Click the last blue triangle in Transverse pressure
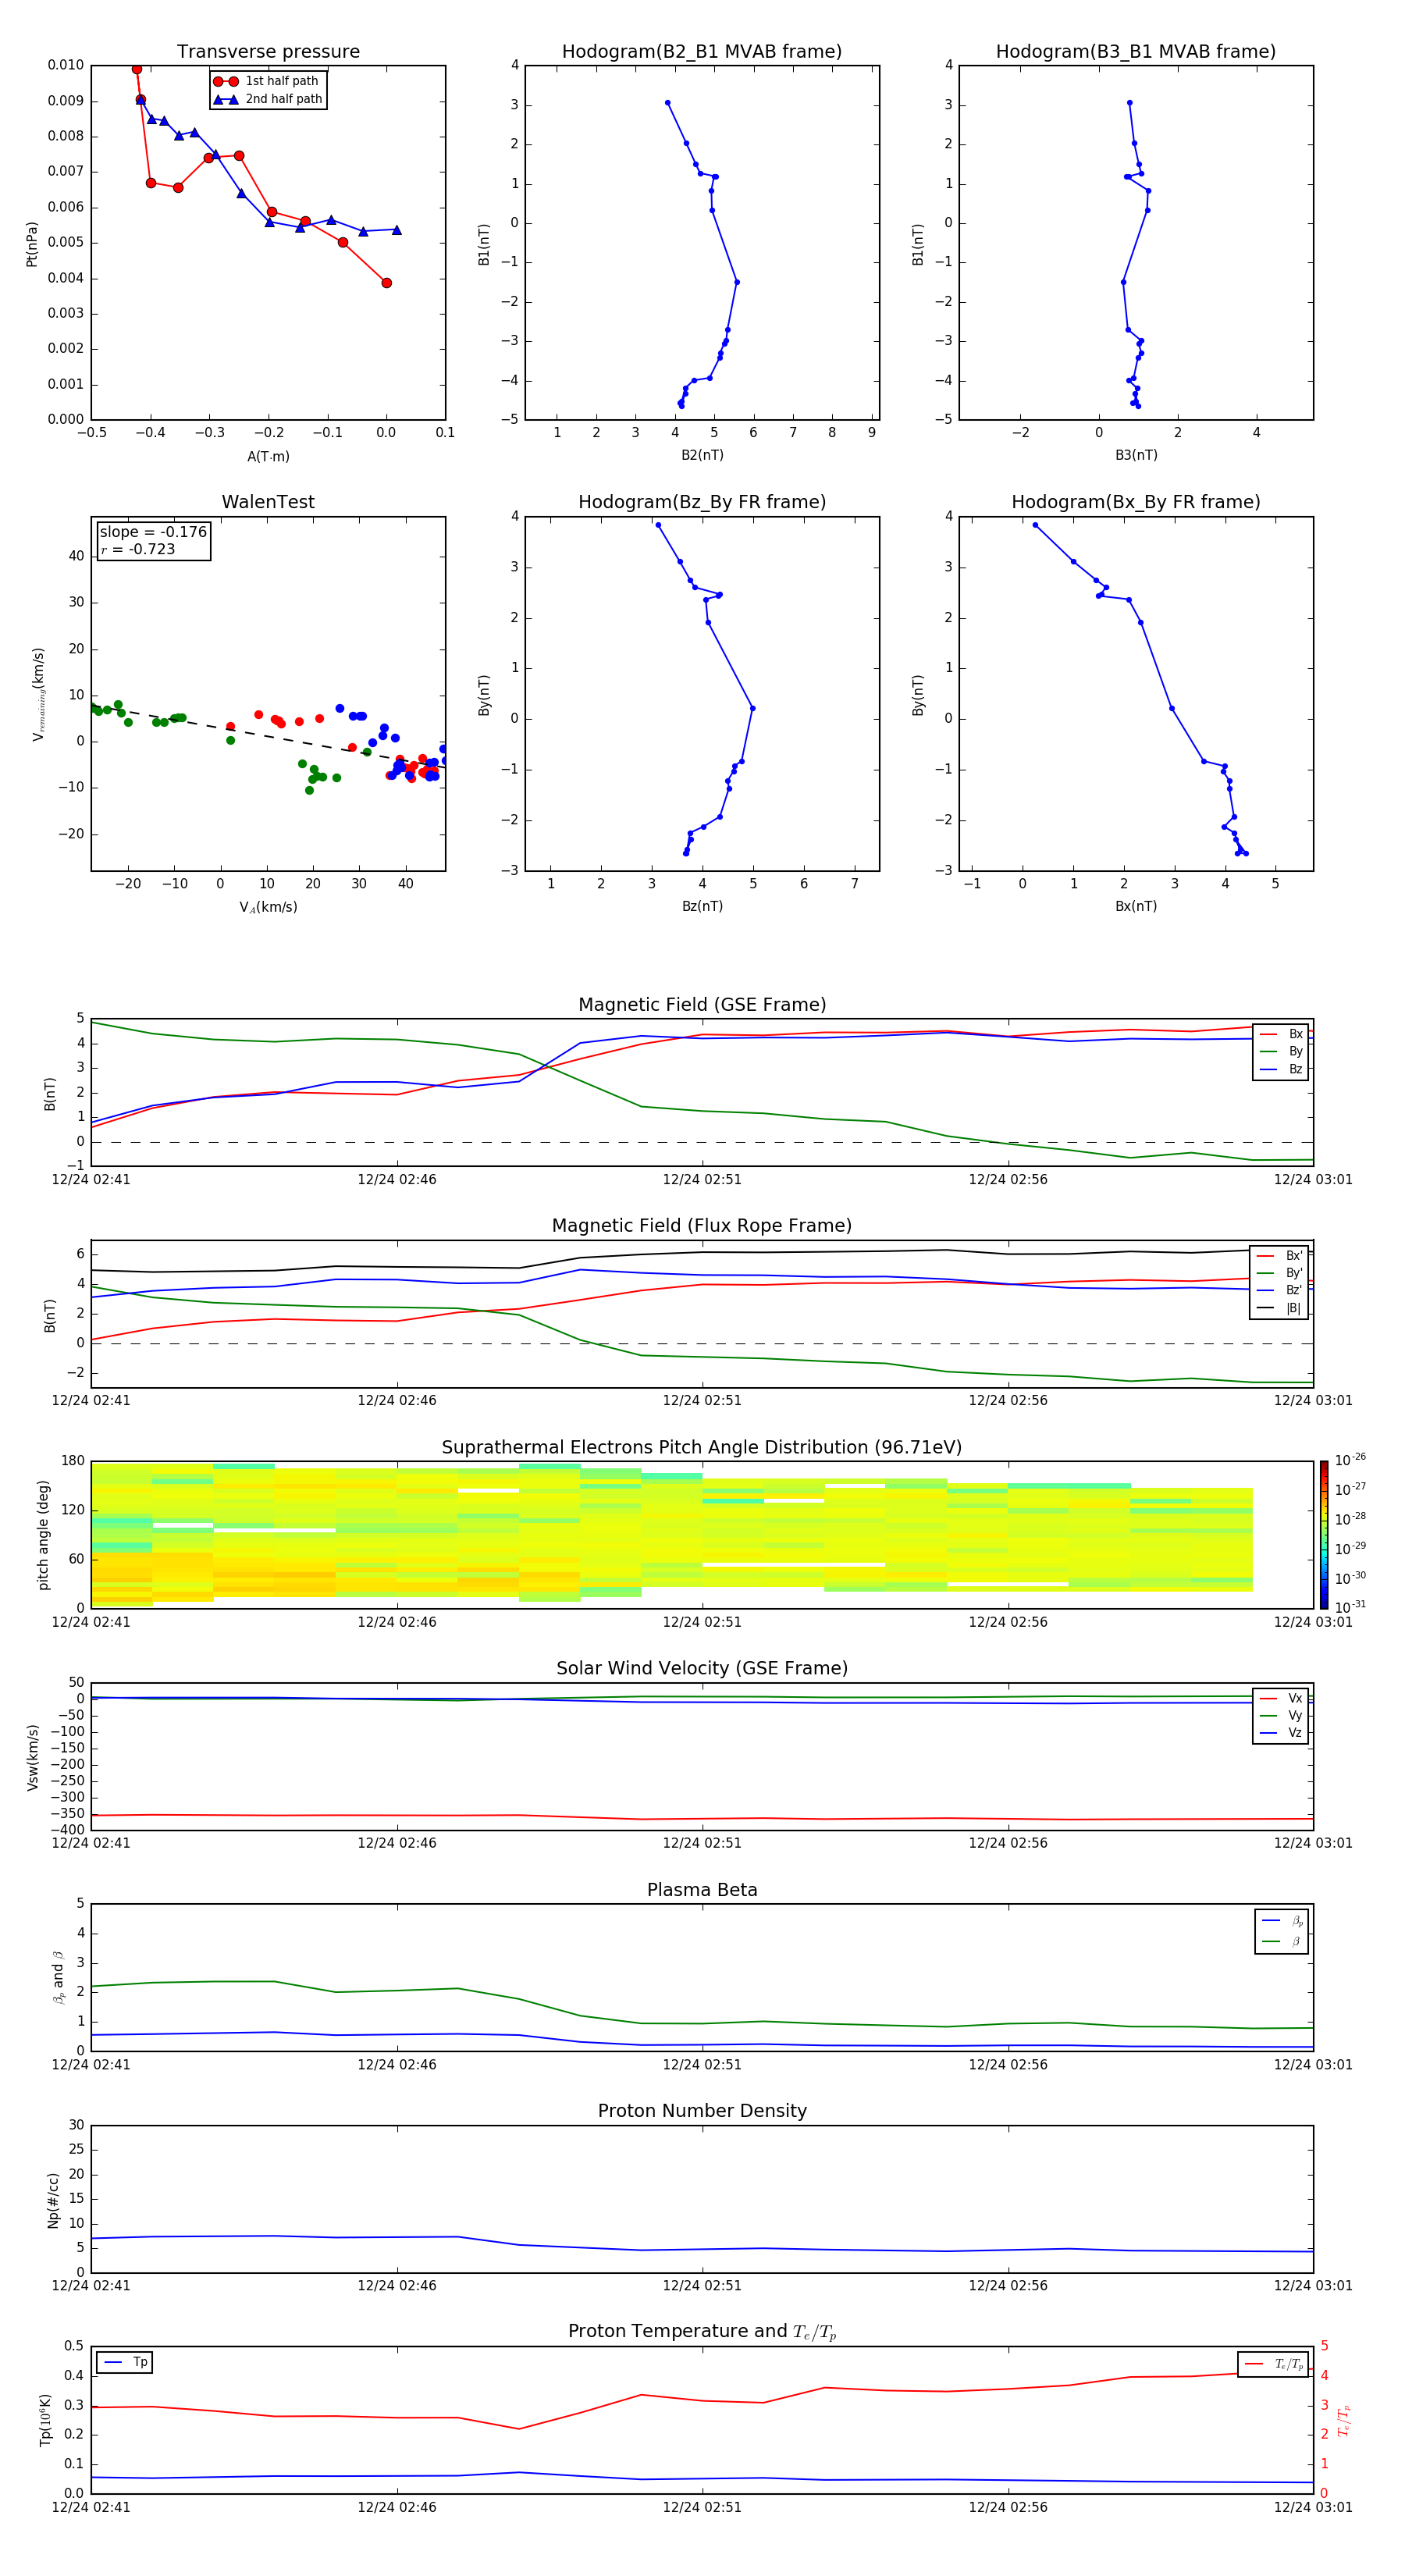The height and width of the screenshot is (2576, 1405). click(397, 230)
